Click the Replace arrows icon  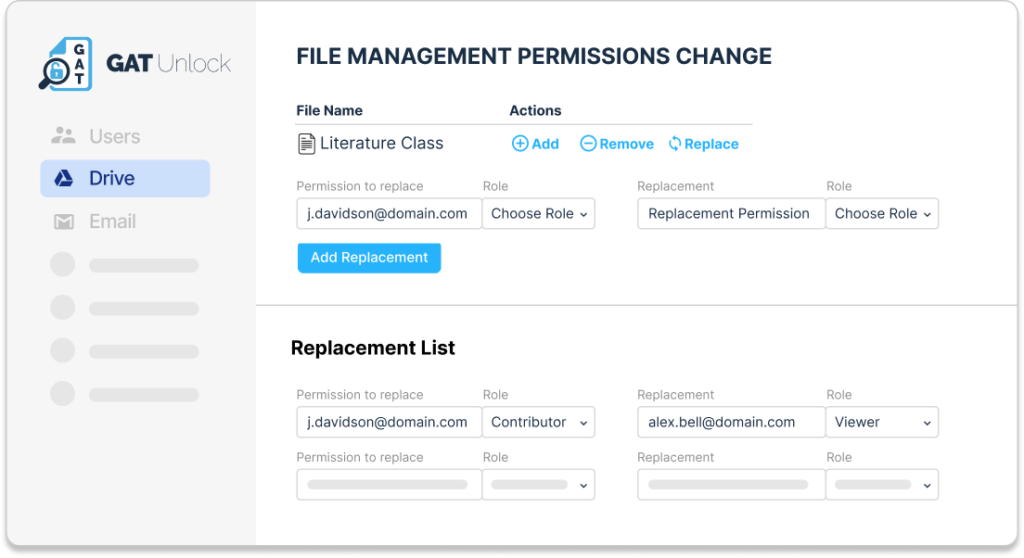[x=675, y=144]
